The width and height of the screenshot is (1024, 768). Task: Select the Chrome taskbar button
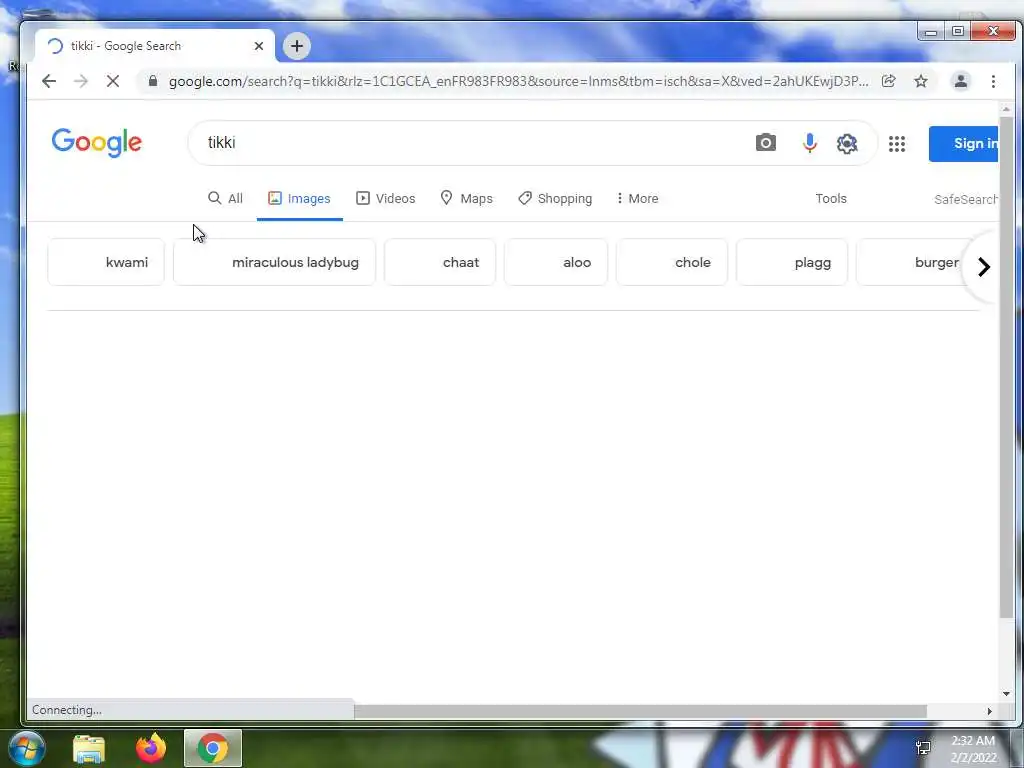213,748
